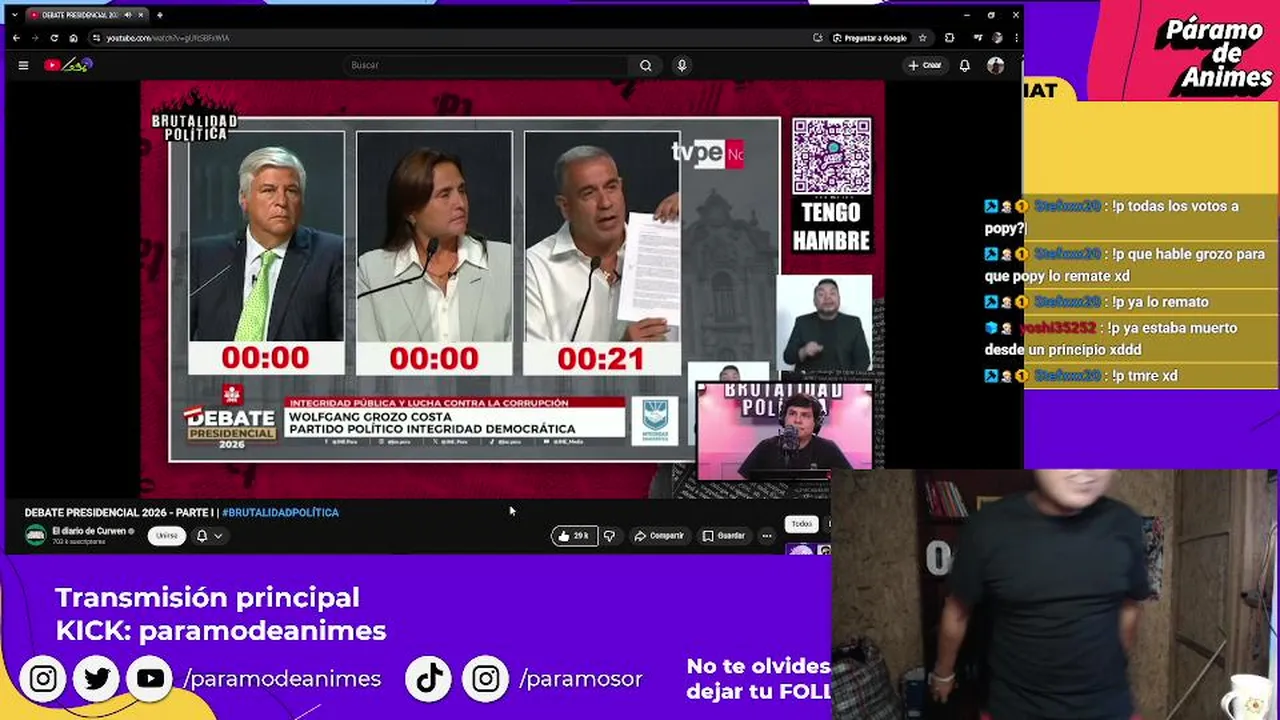1280x720 pixels.
Task: Click the Crear button
Action: tap(925, 65)
